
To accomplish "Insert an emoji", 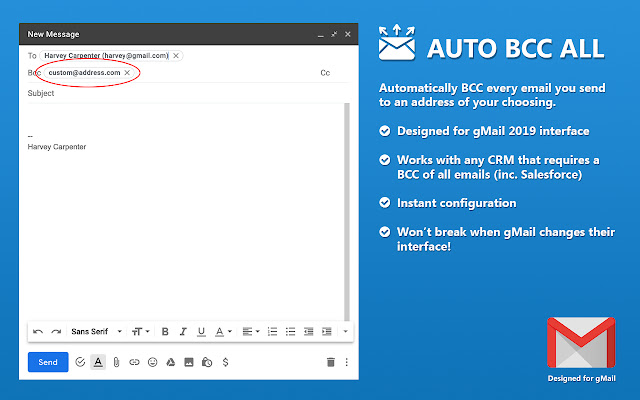I will pyautogui.click(x=152, y=362).
